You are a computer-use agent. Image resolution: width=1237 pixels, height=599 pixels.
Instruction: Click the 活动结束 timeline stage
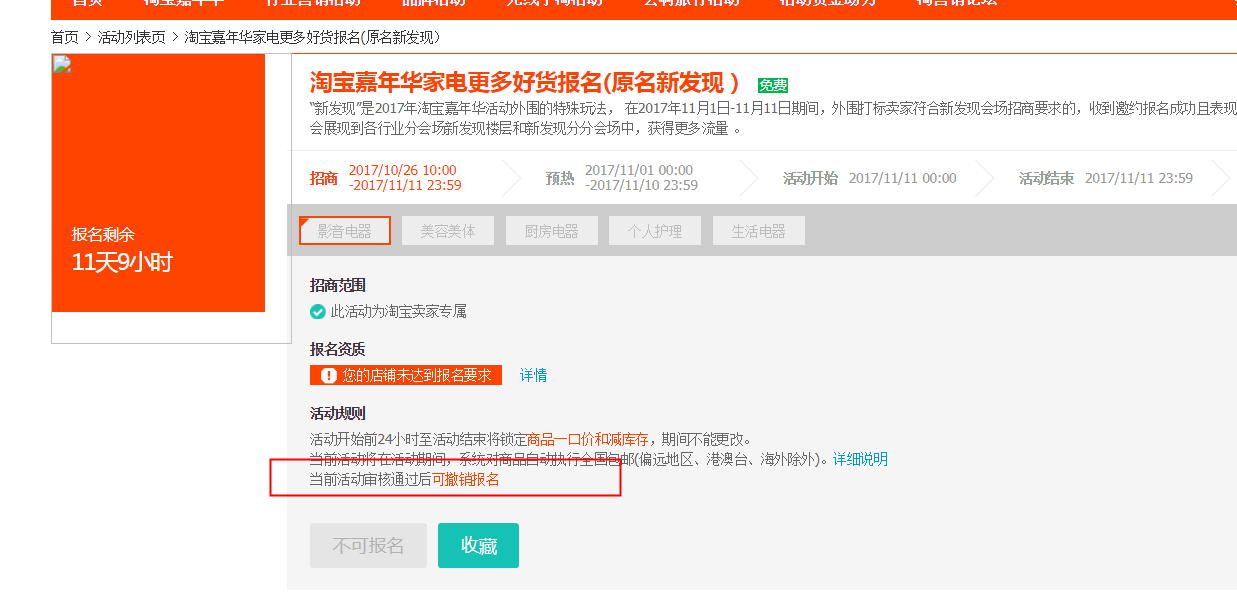1046,178
